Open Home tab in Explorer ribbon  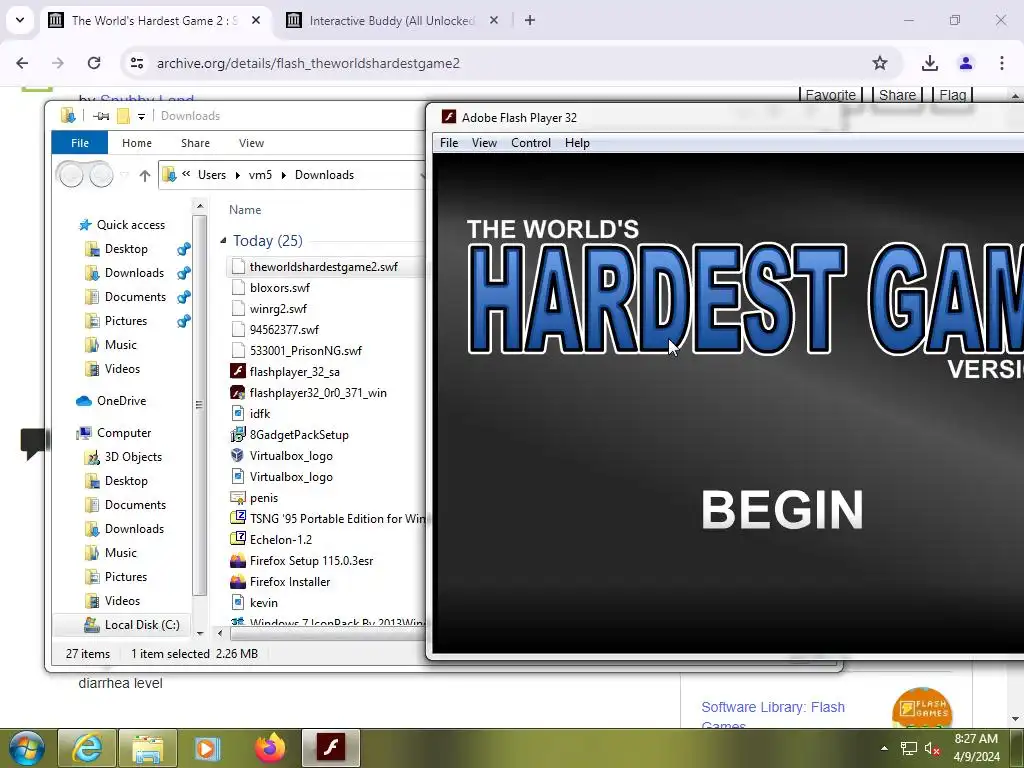pyautogui.click(x=136, y=143)
